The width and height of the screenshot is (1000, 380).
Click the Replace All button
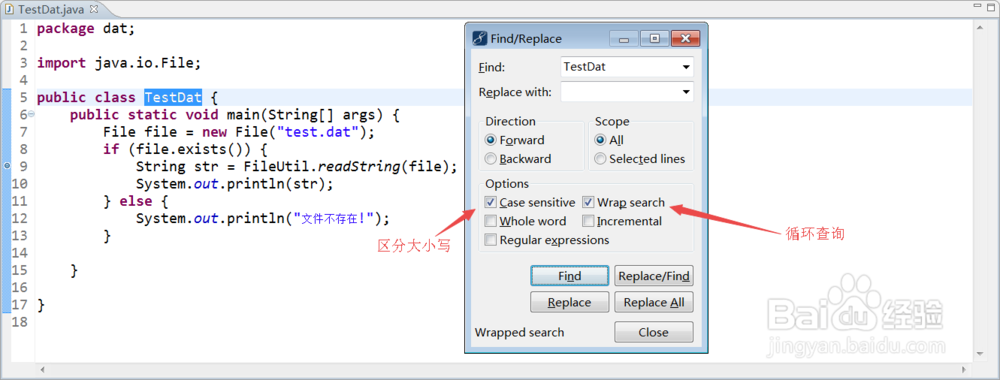coord(654,302)
